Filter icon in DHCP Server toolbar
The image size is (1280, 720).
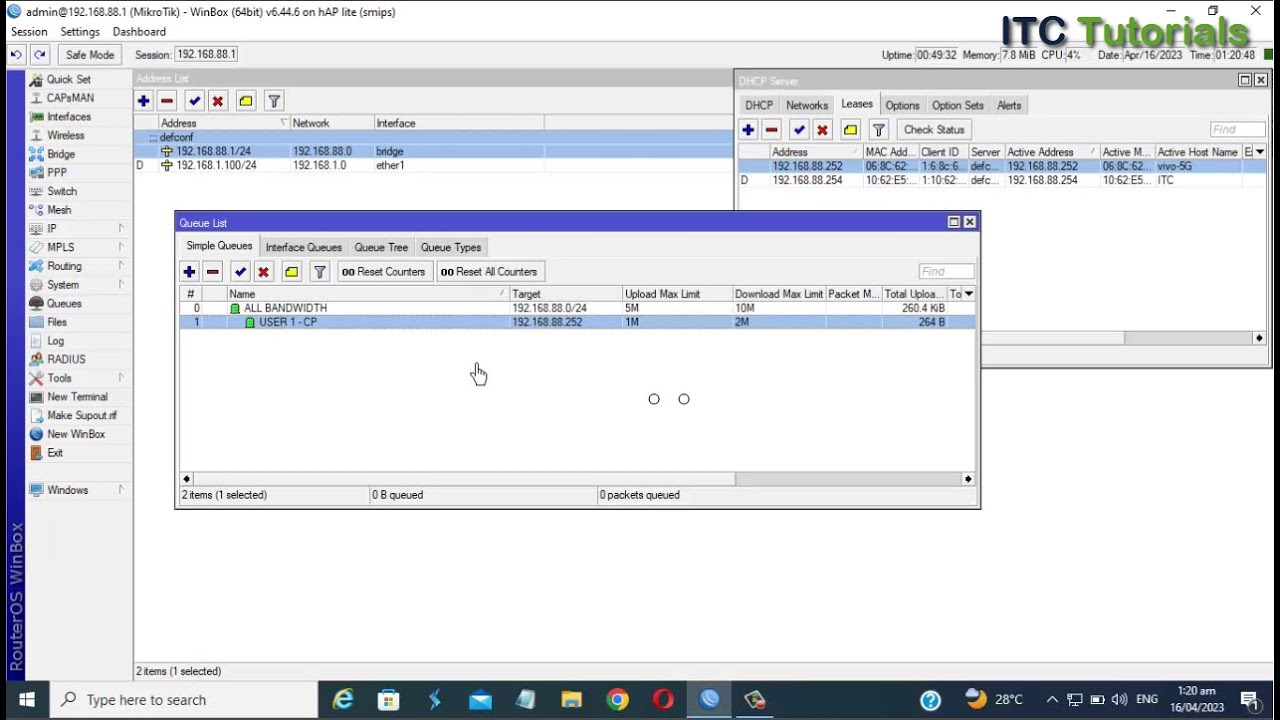pos(878,130)
